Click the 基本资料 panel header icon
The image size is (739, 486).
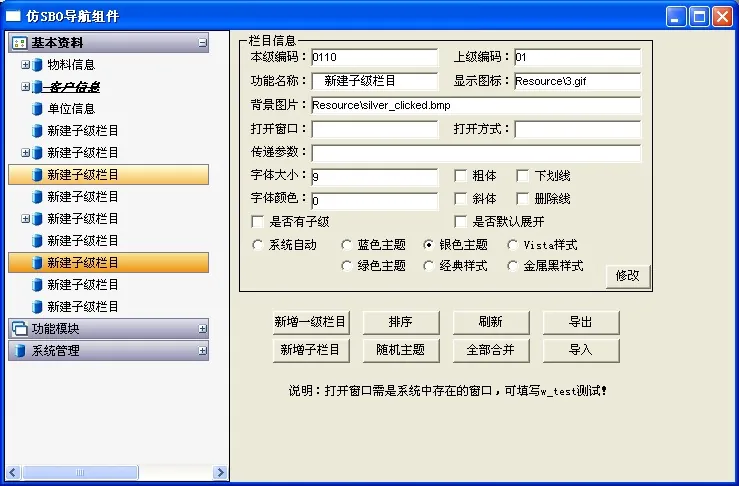point(19,43)
